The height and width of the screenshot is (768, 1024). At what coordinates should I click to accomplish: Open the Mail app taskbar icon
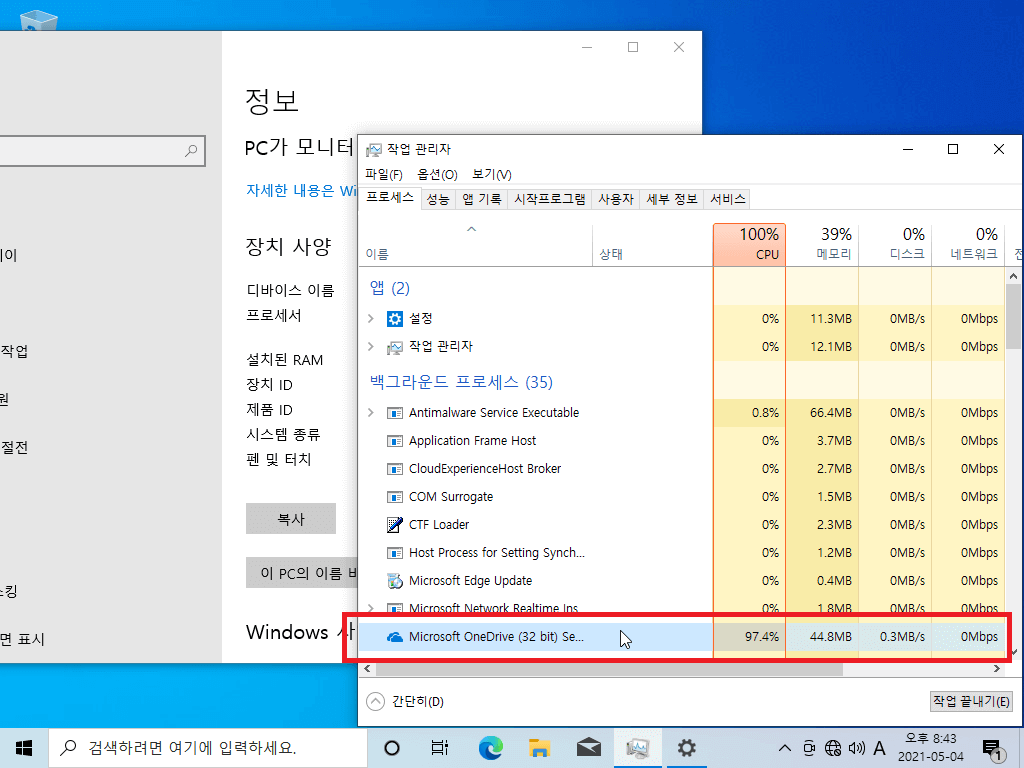[588, 748]
